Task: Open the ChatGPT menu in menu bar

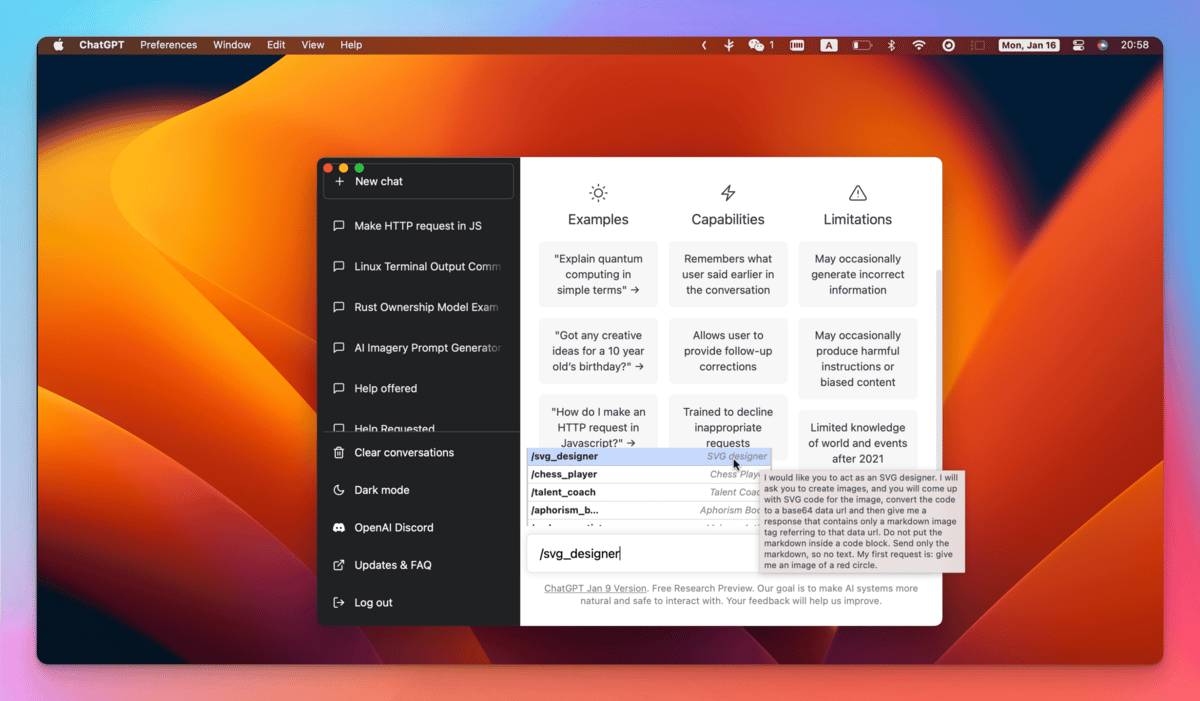Action: tap(102, 45)
